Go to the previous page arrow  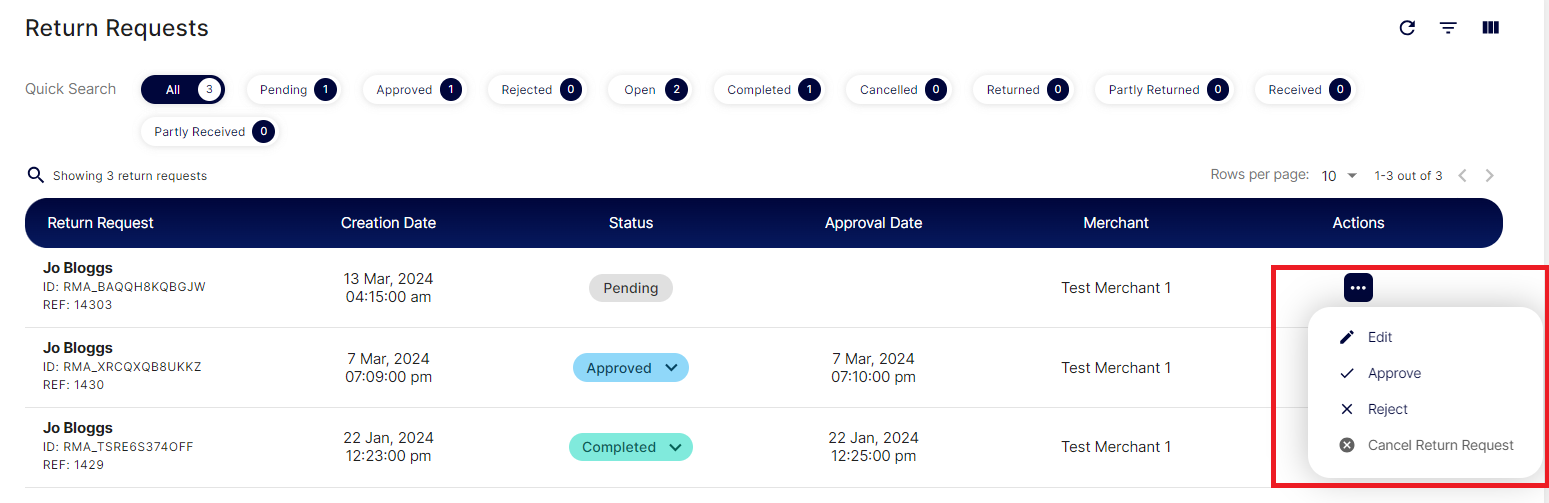1462,176
